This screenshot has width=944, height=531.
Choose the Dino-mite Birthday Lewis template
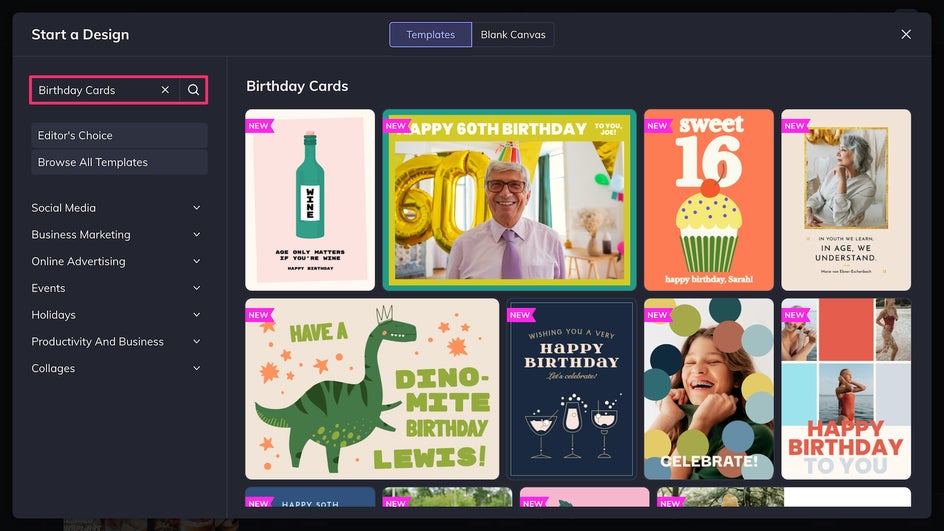coord(372,389)
